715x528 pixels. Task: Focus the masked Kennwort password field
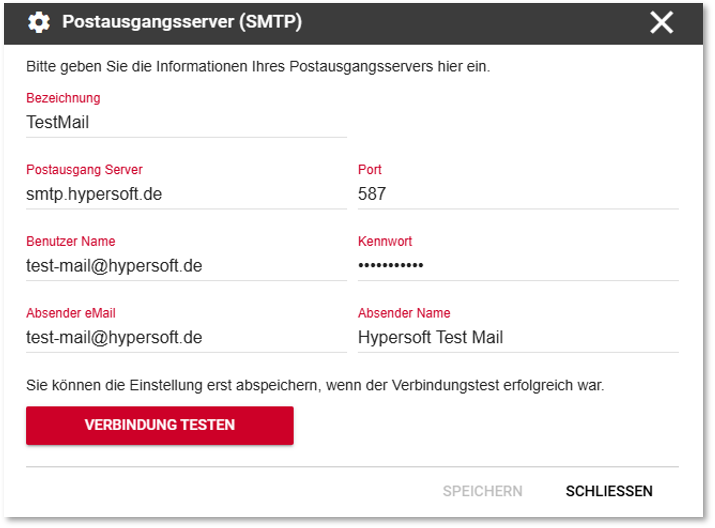(518, 265)
